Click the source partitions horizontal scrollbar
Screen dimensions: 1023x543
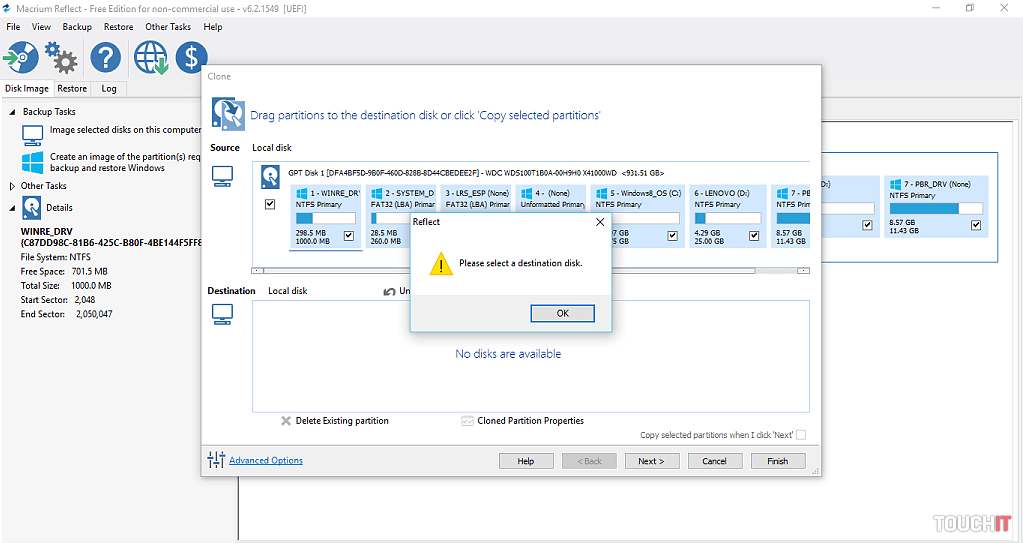click(x=530, y=270)
